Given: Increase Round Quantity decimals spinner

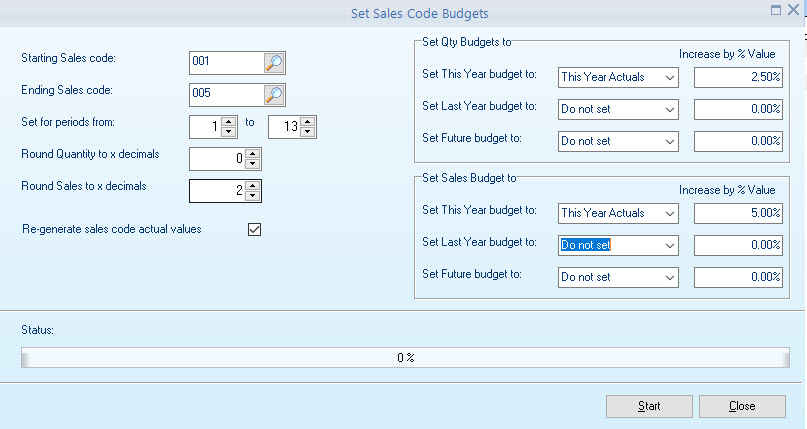Looking at the screenshot, I should point(252,154).
